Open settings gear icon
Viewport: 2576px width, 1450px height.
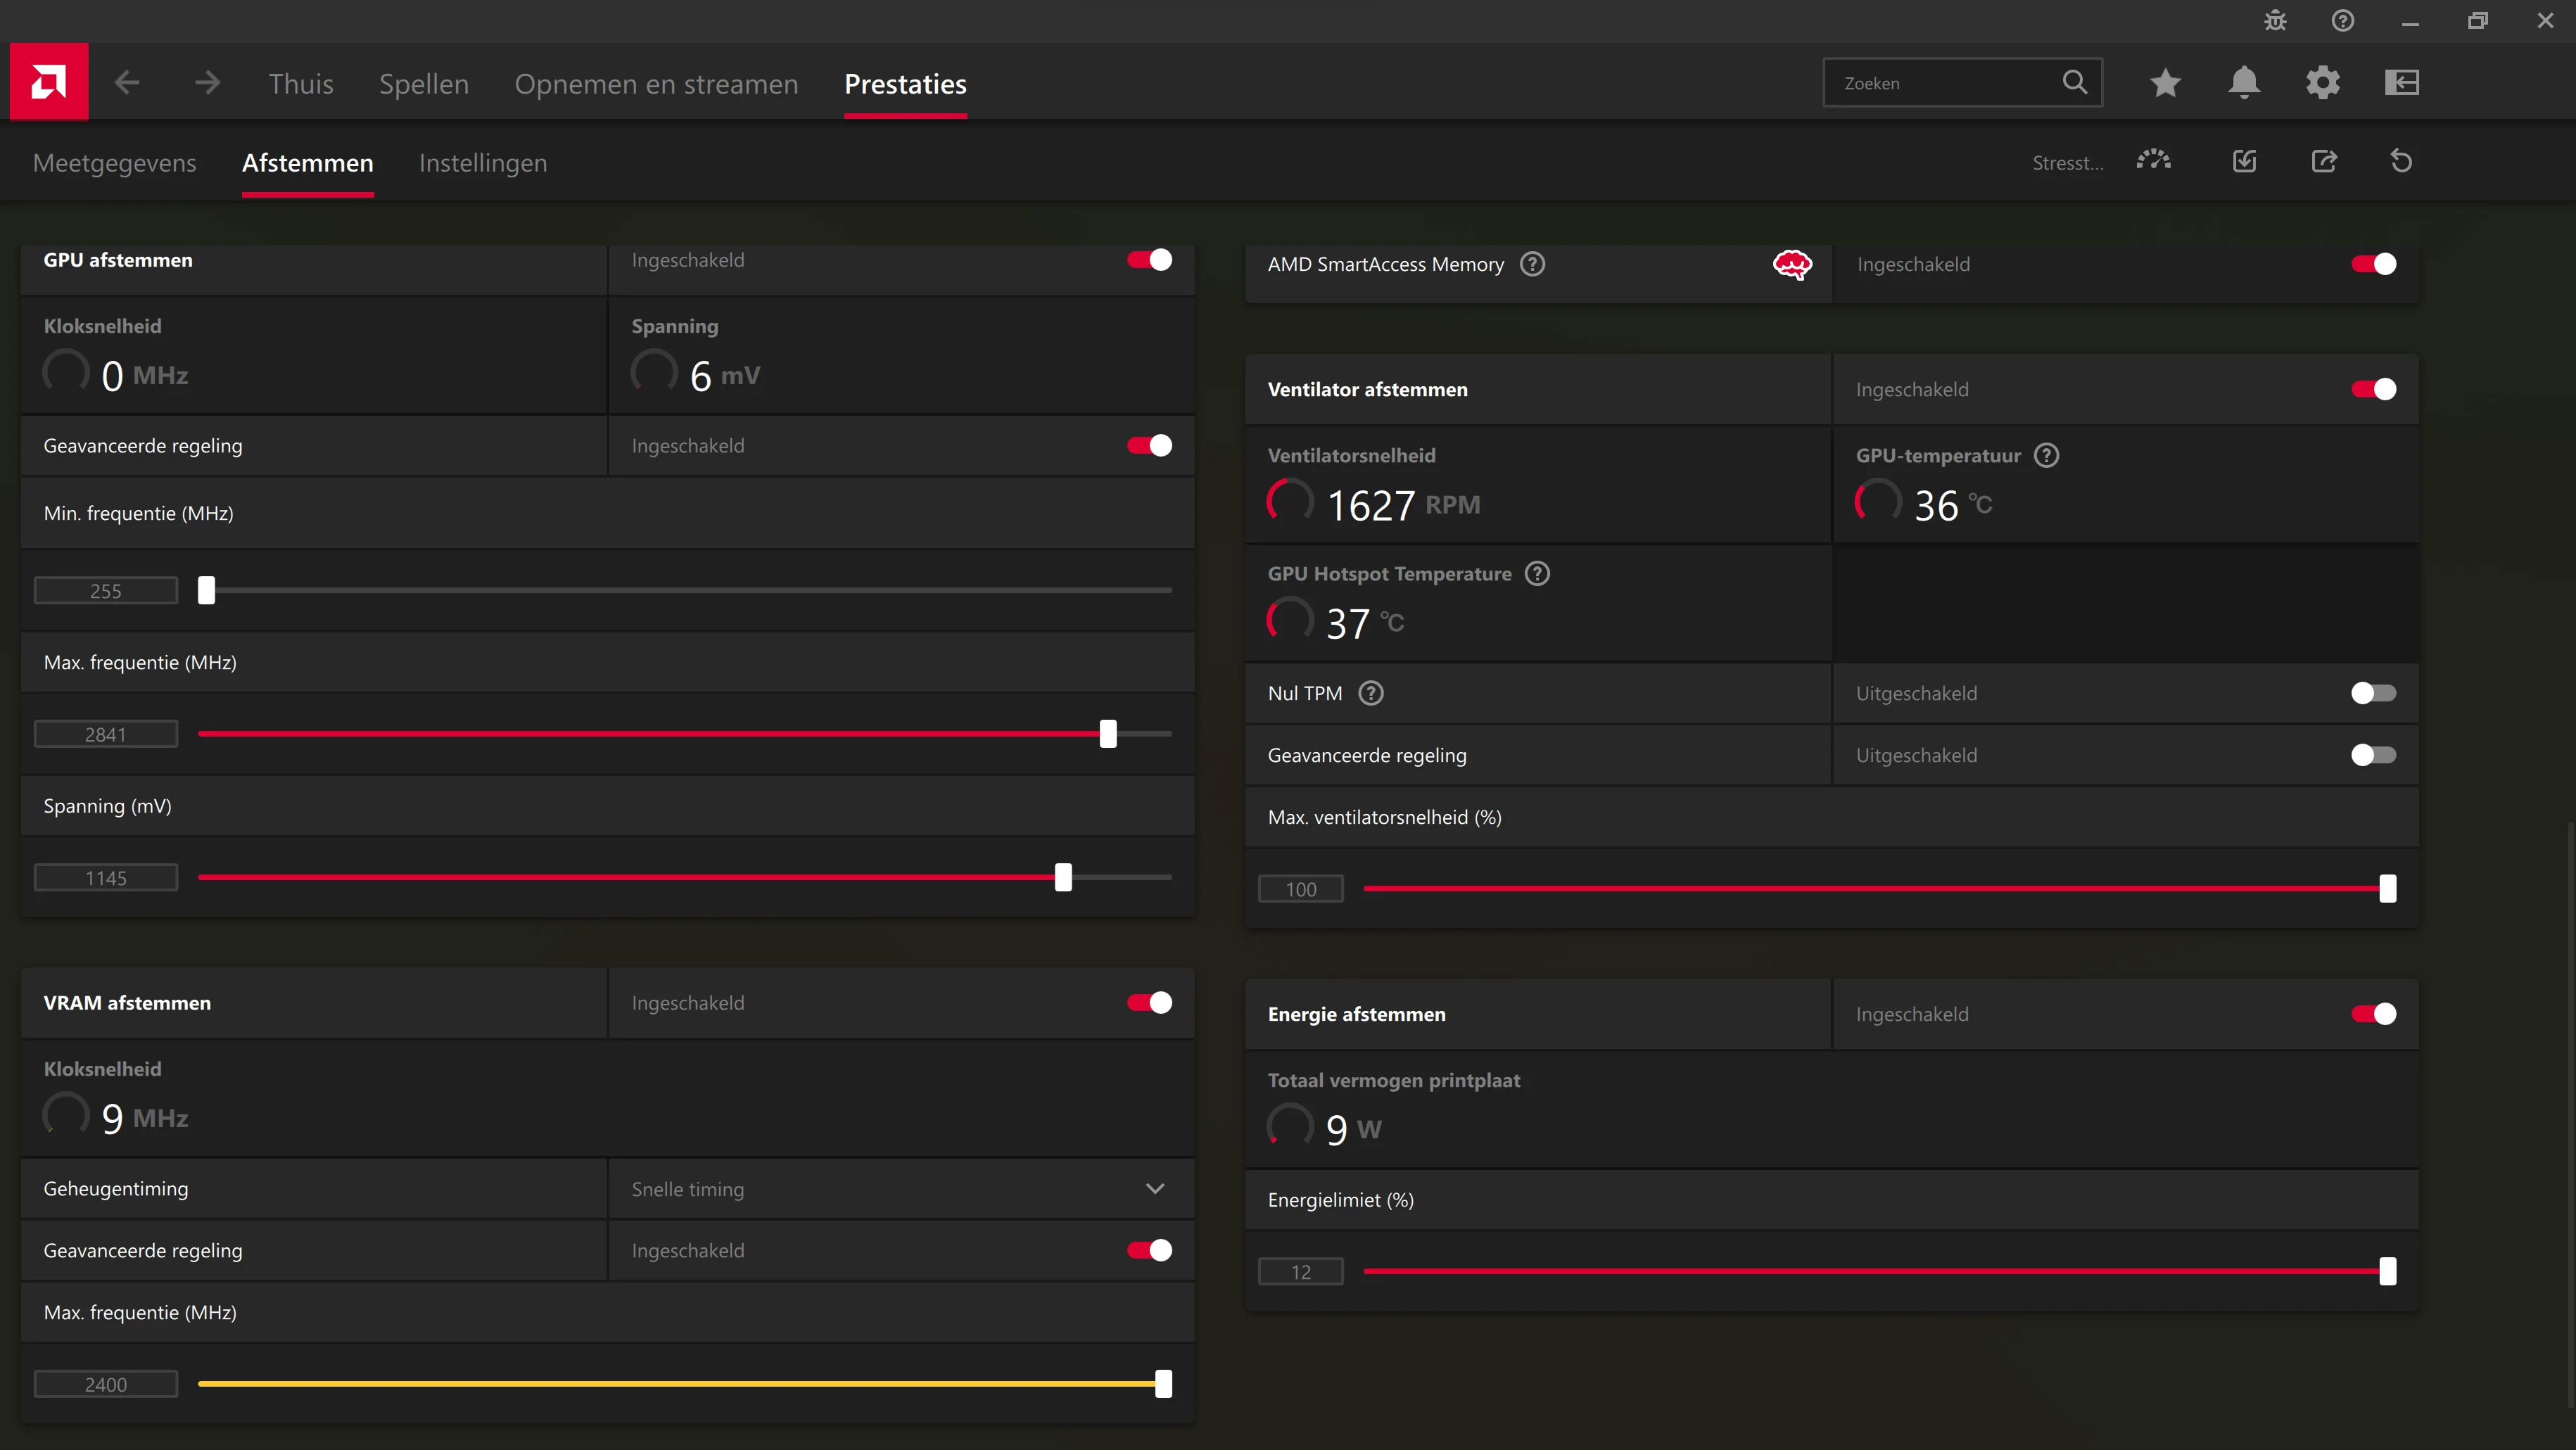click(2323, 82)
